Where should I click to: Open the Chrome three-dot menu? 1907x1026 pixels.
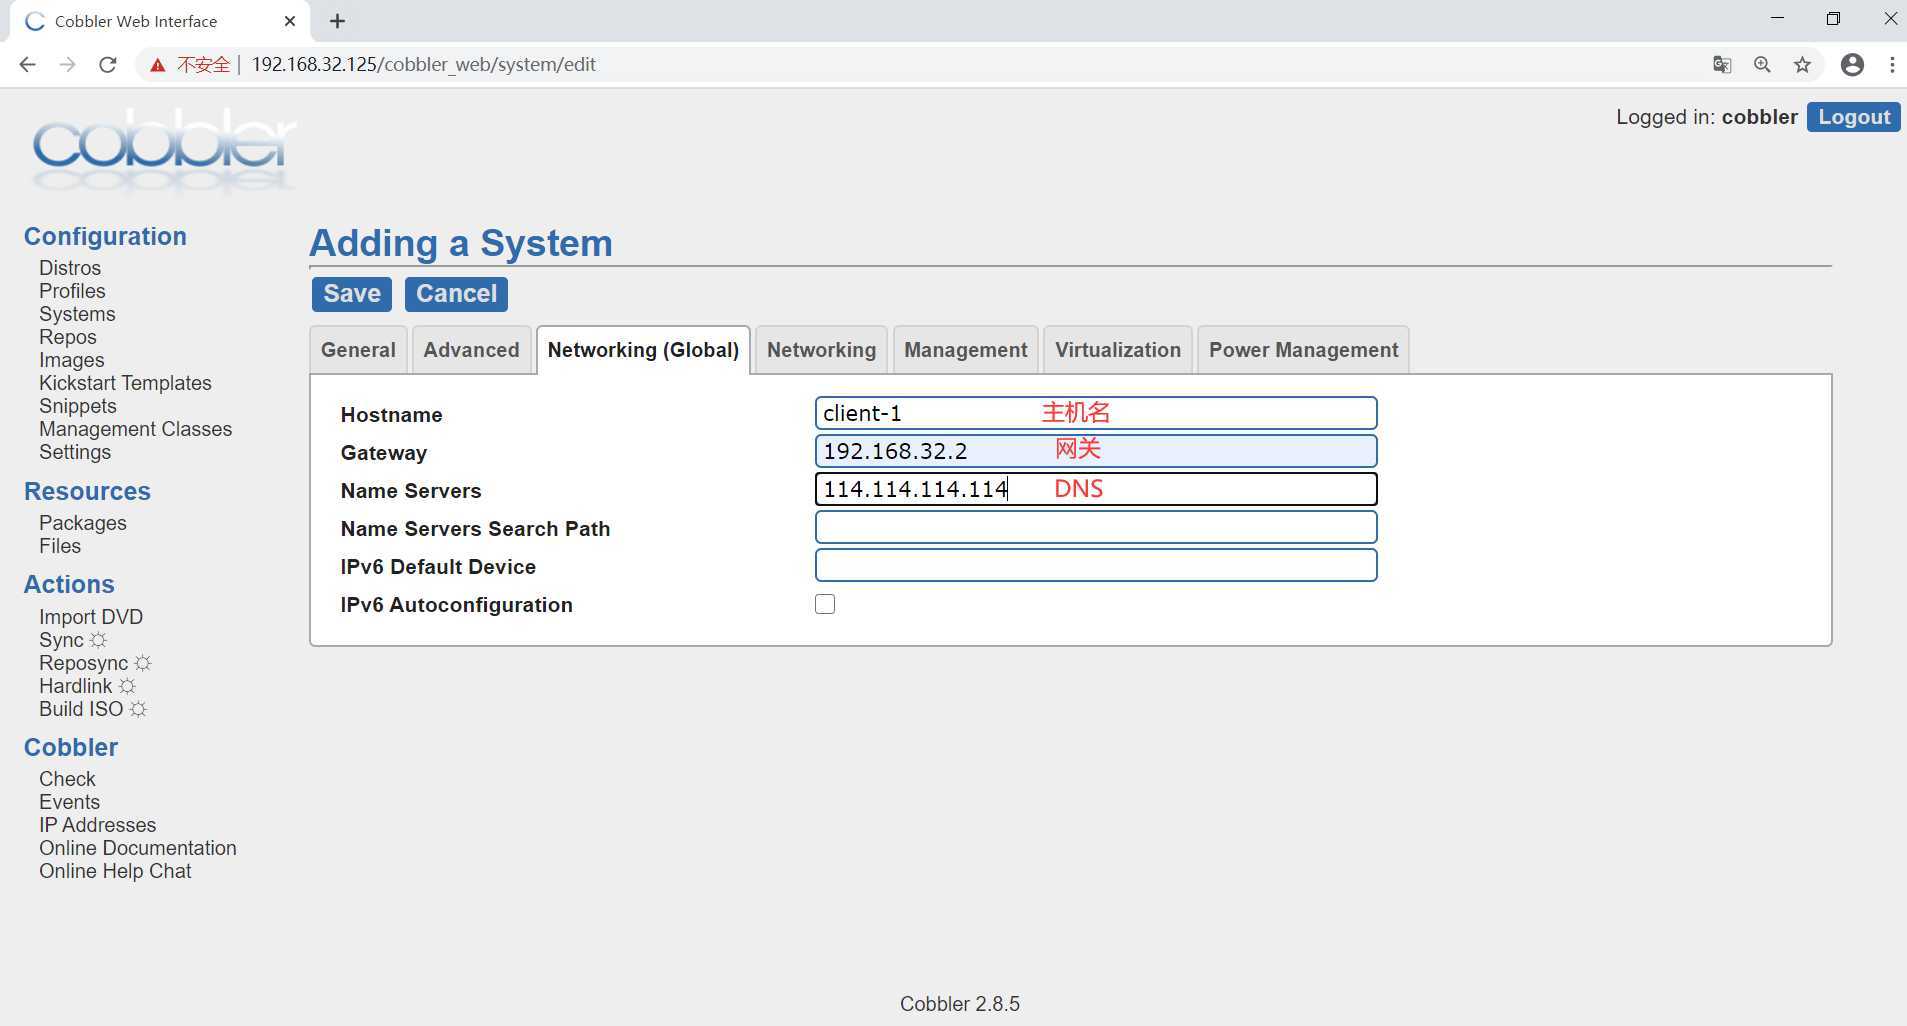(1892, 64)
